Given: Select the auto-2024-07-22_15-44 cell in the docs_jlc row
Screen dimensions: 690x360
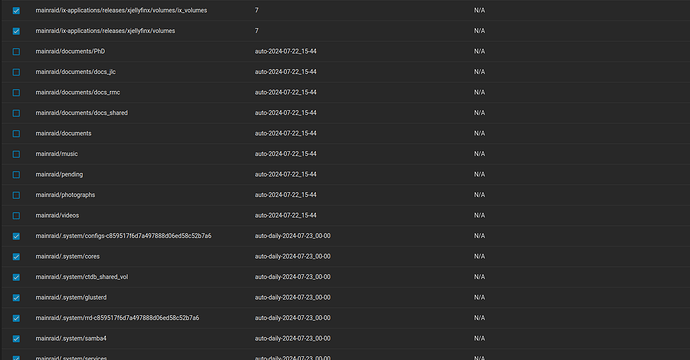Looking at the screenshot, I should (286, 72).
